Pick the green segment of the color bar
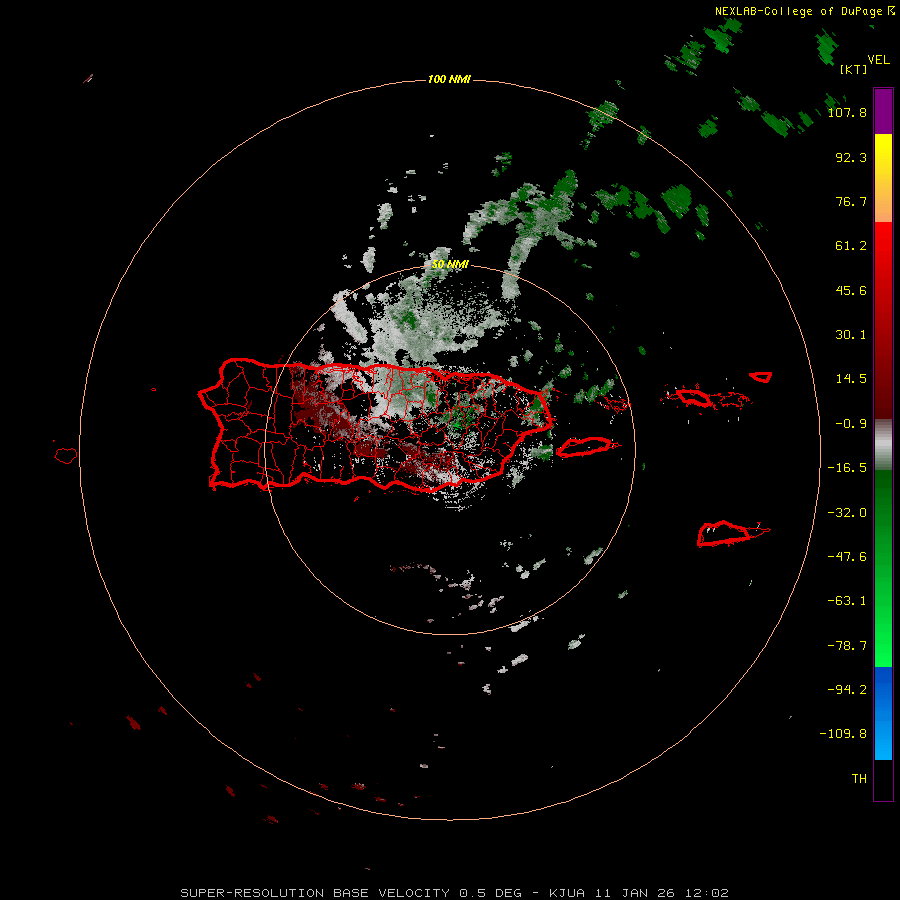Viewport: 900px width, 900px height. pyautogui.click(x=883, y=568)
